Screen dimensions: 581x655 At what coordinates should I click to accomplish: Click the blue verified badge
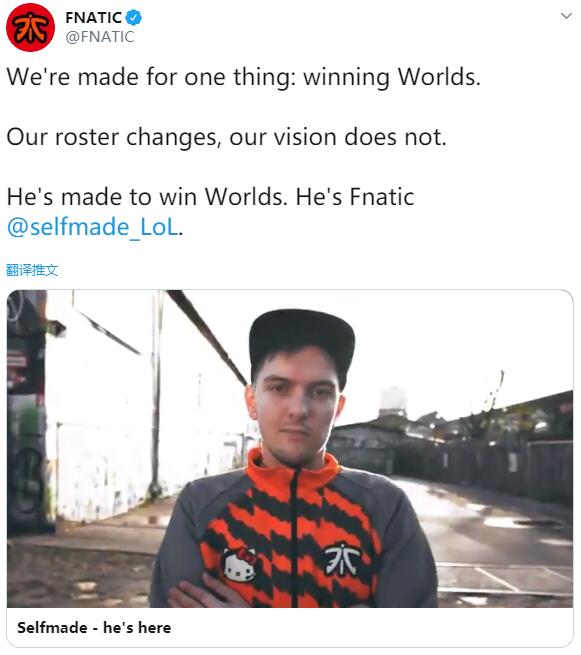[x=134, y=18]
